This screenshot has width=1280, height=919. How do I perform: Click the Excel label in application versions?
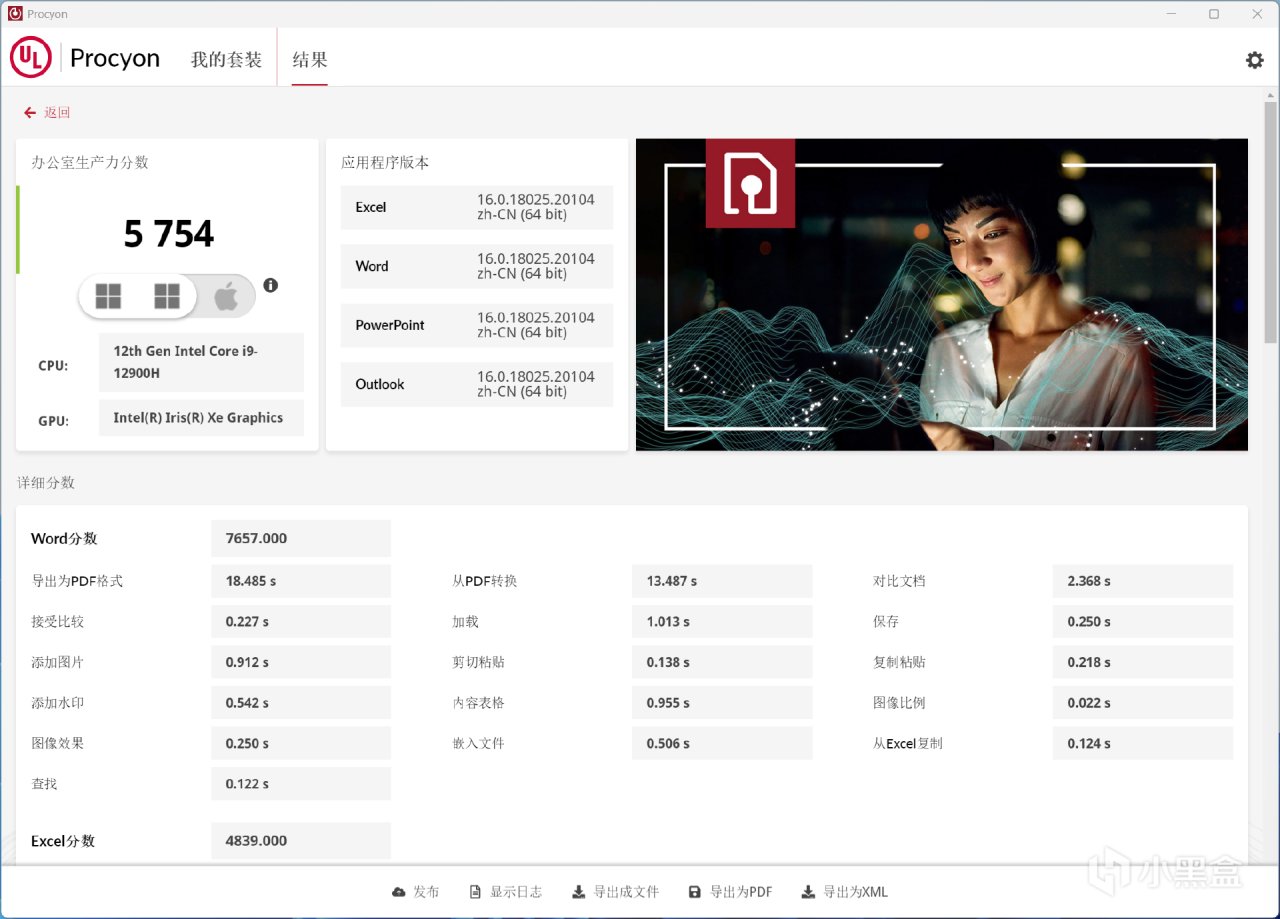(371, 207)
